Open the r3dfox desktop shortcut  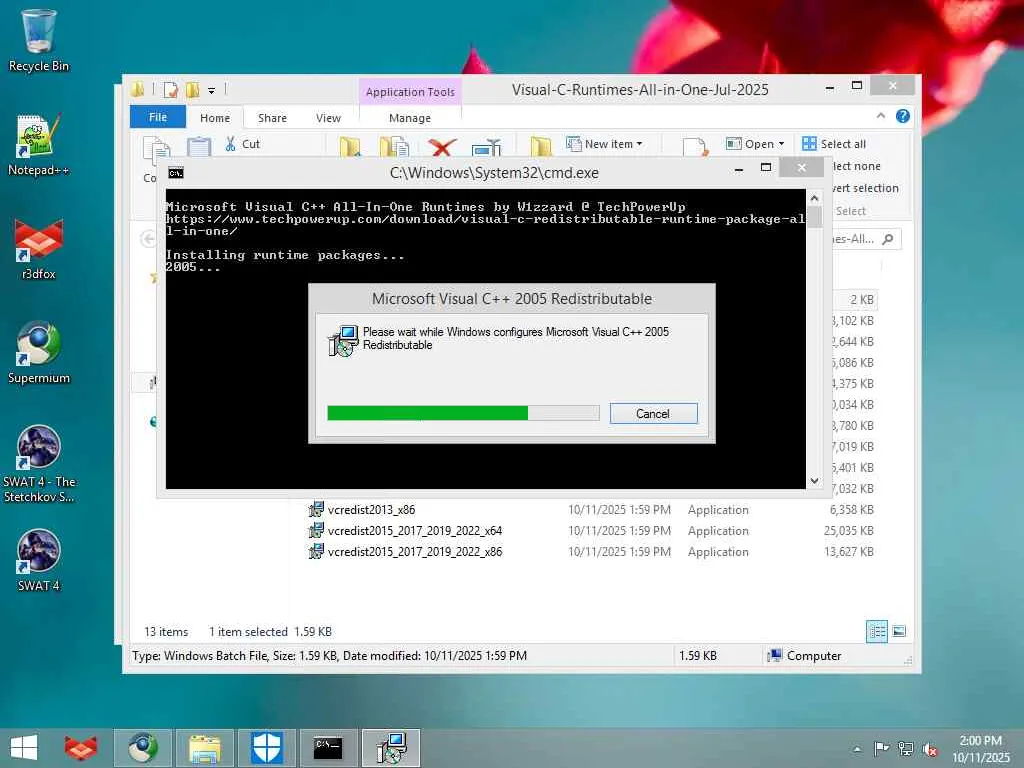[39, 249]
